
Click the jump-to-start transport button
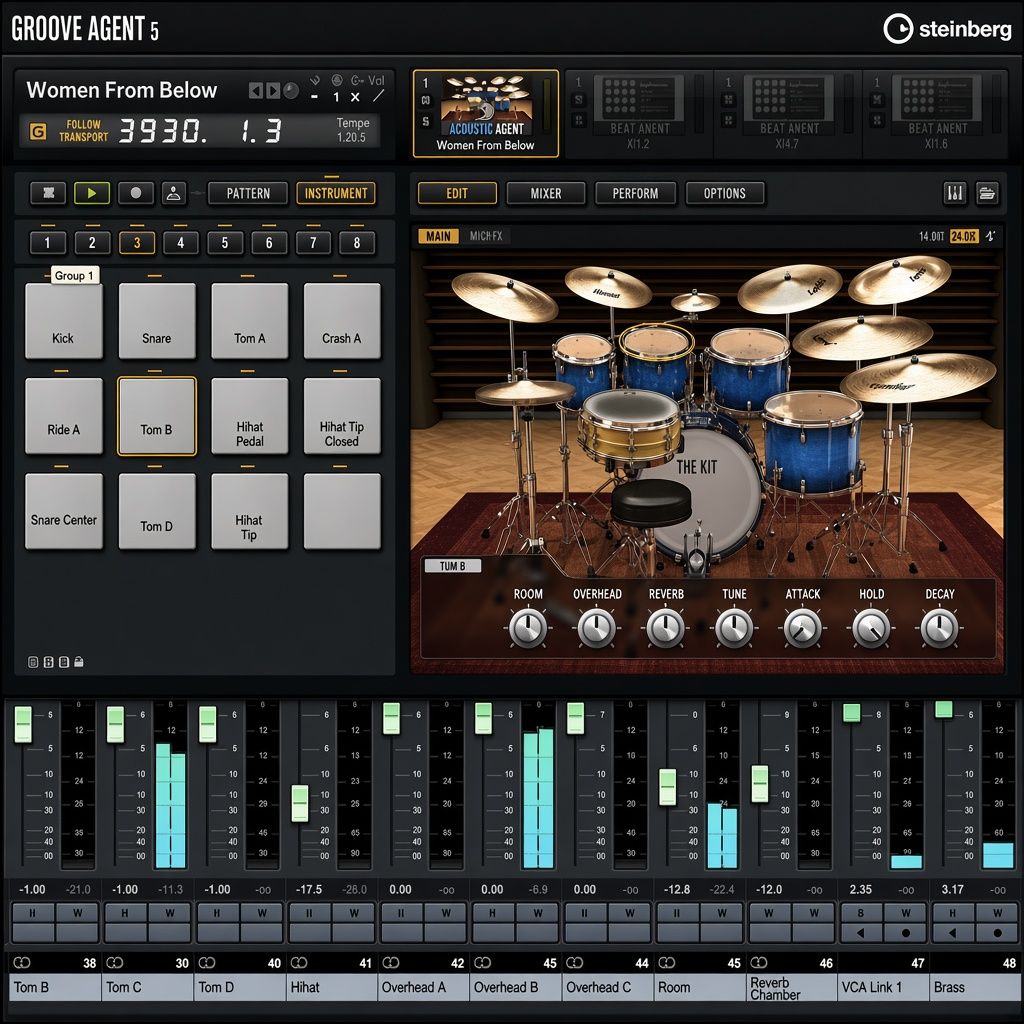coord(48,193)
